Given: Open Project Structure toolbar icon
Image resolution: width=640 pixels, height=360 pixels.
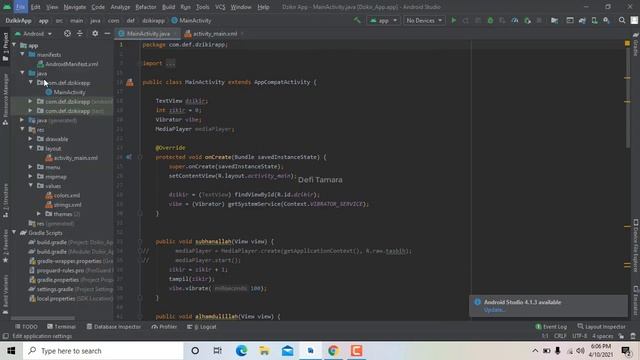Looking at the screenshot, I should 554,20.
